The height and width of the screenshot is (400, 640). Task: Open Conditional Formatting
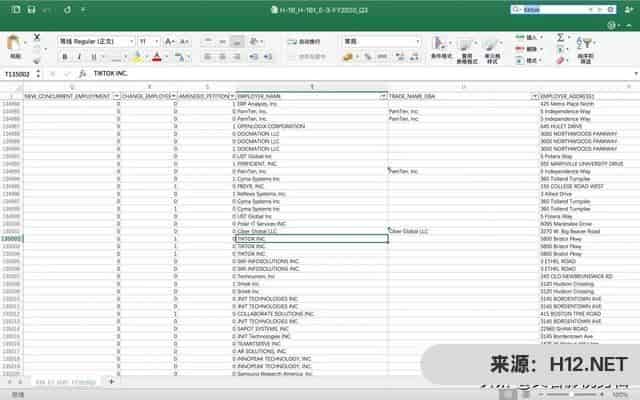point(441,49)
